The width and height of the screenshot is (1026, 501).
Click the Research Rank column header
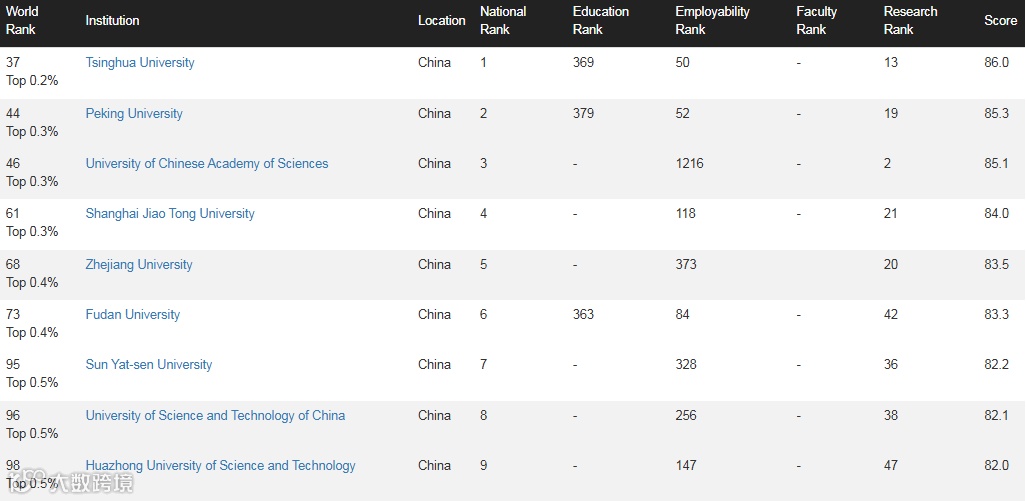[910, 21]
